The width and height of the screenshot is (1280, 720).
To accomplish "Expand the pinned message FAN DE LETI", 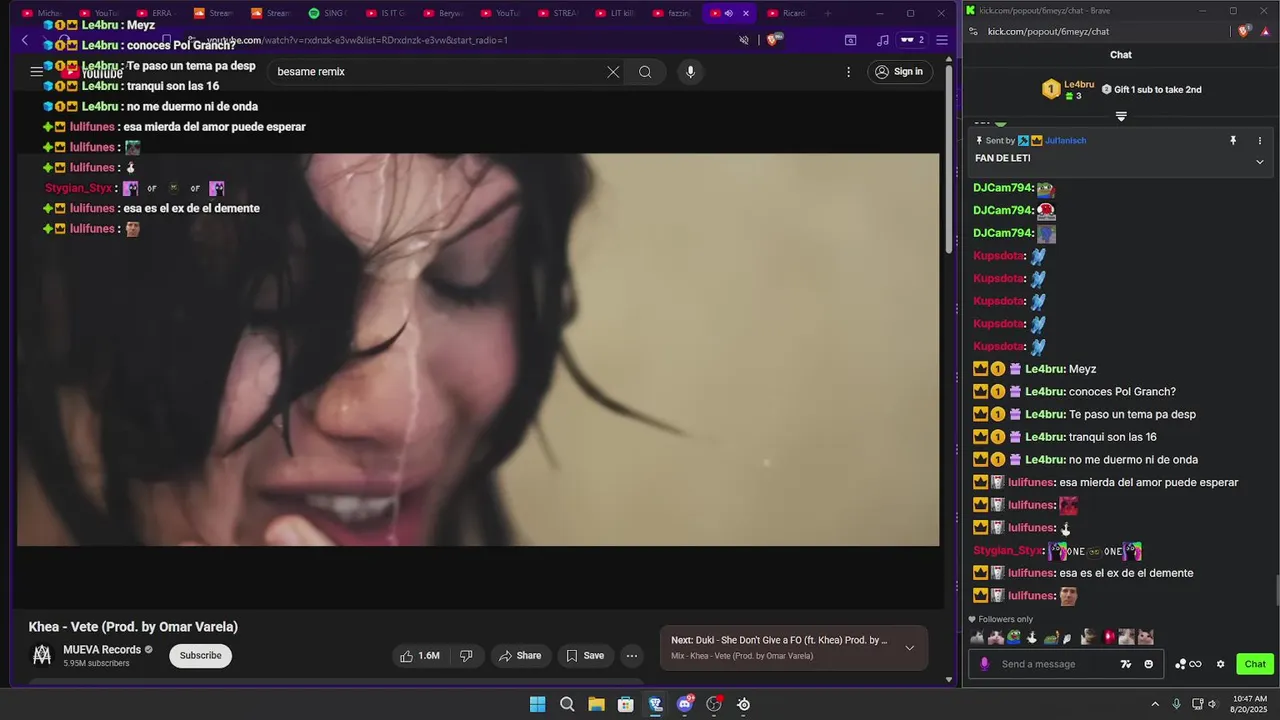I will [x=1260, y=161].
